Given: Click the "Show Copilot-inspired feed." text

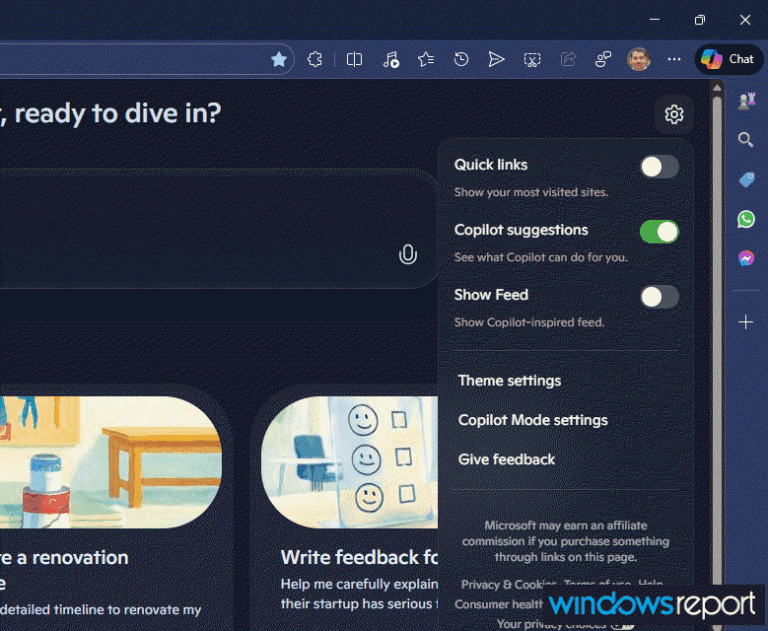Looking at the screenshot, I should coord(529,322).
